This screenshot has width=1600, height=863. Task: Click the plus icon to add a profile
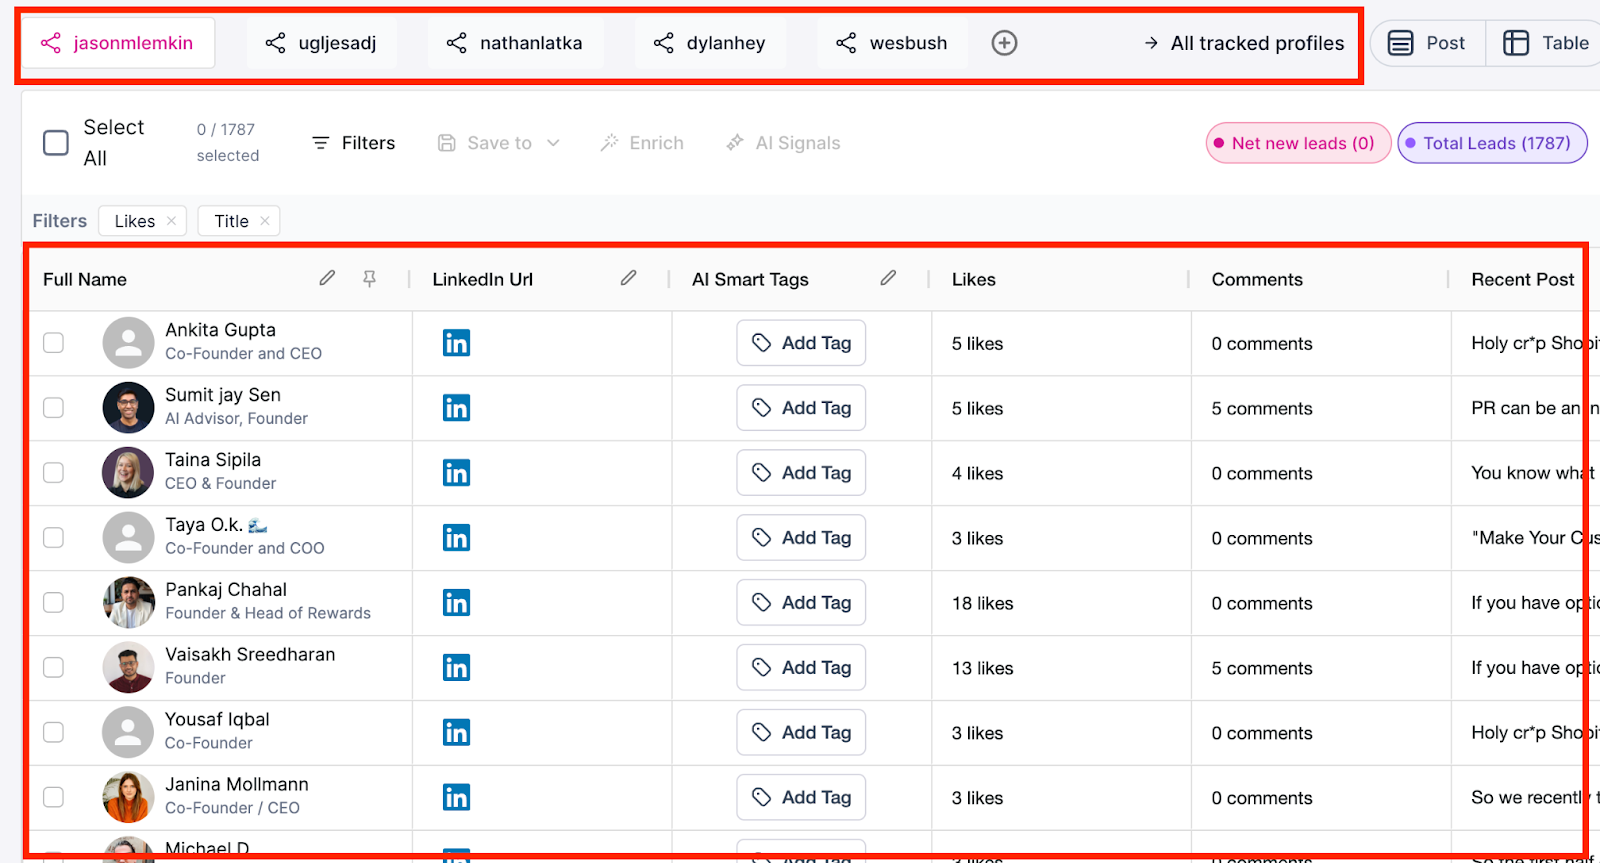tap(1004, 43)
